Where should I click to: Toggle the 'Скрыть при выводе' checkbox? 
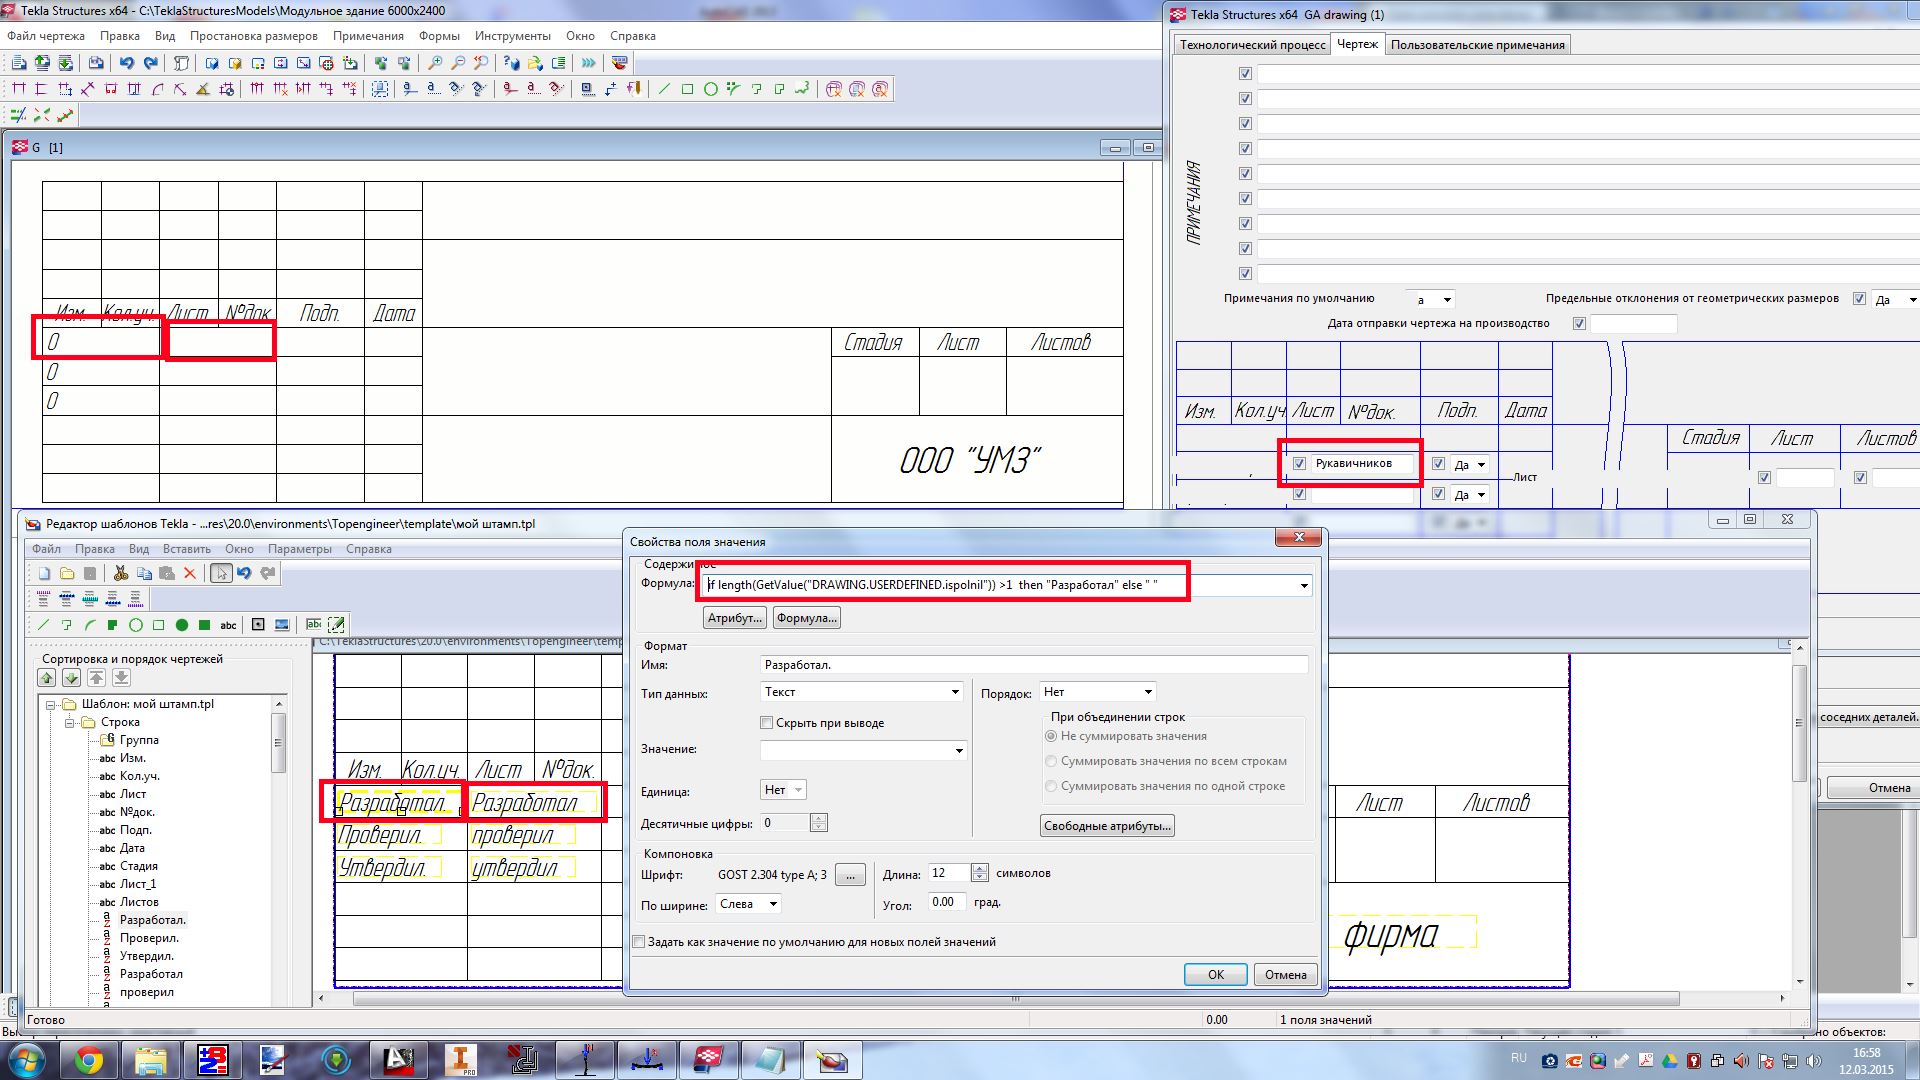tap(767, 723)
